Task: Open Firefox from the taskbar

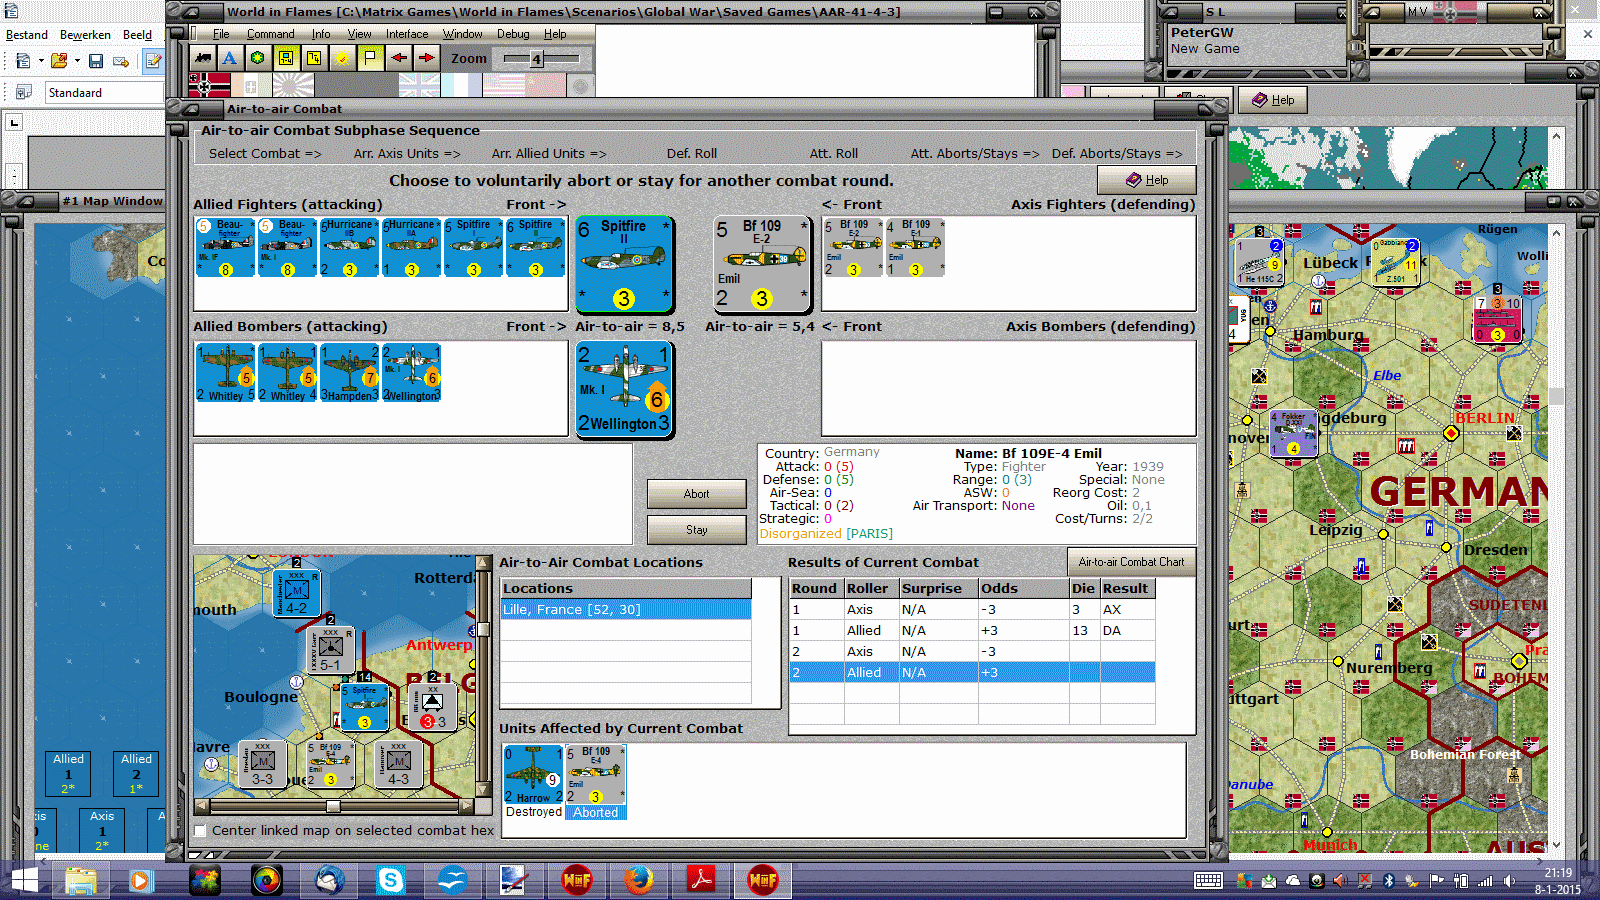Action: (x=638, y=880)
